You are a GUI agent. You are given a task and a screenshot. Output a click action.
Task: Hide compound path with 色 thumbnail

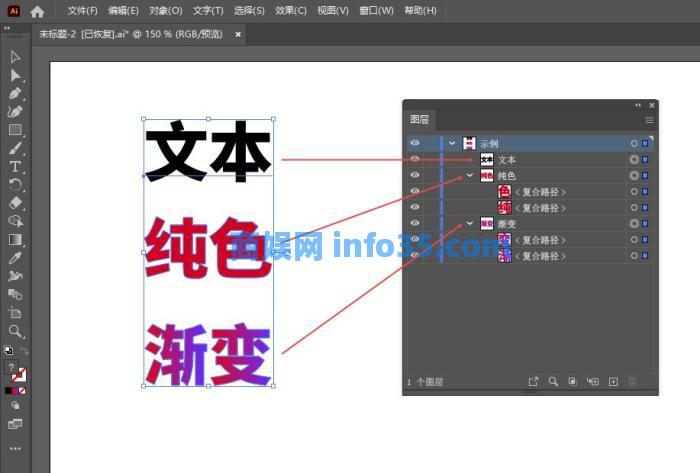click(x=415, y=191)
